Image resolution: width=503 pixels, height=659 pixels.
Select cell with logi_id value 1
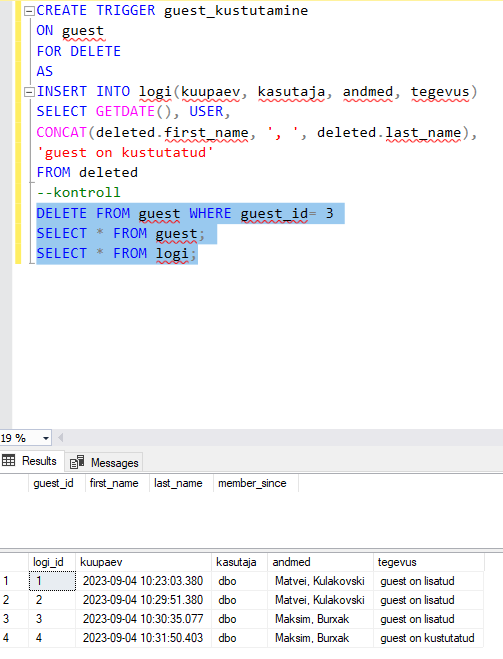point(52,581)
